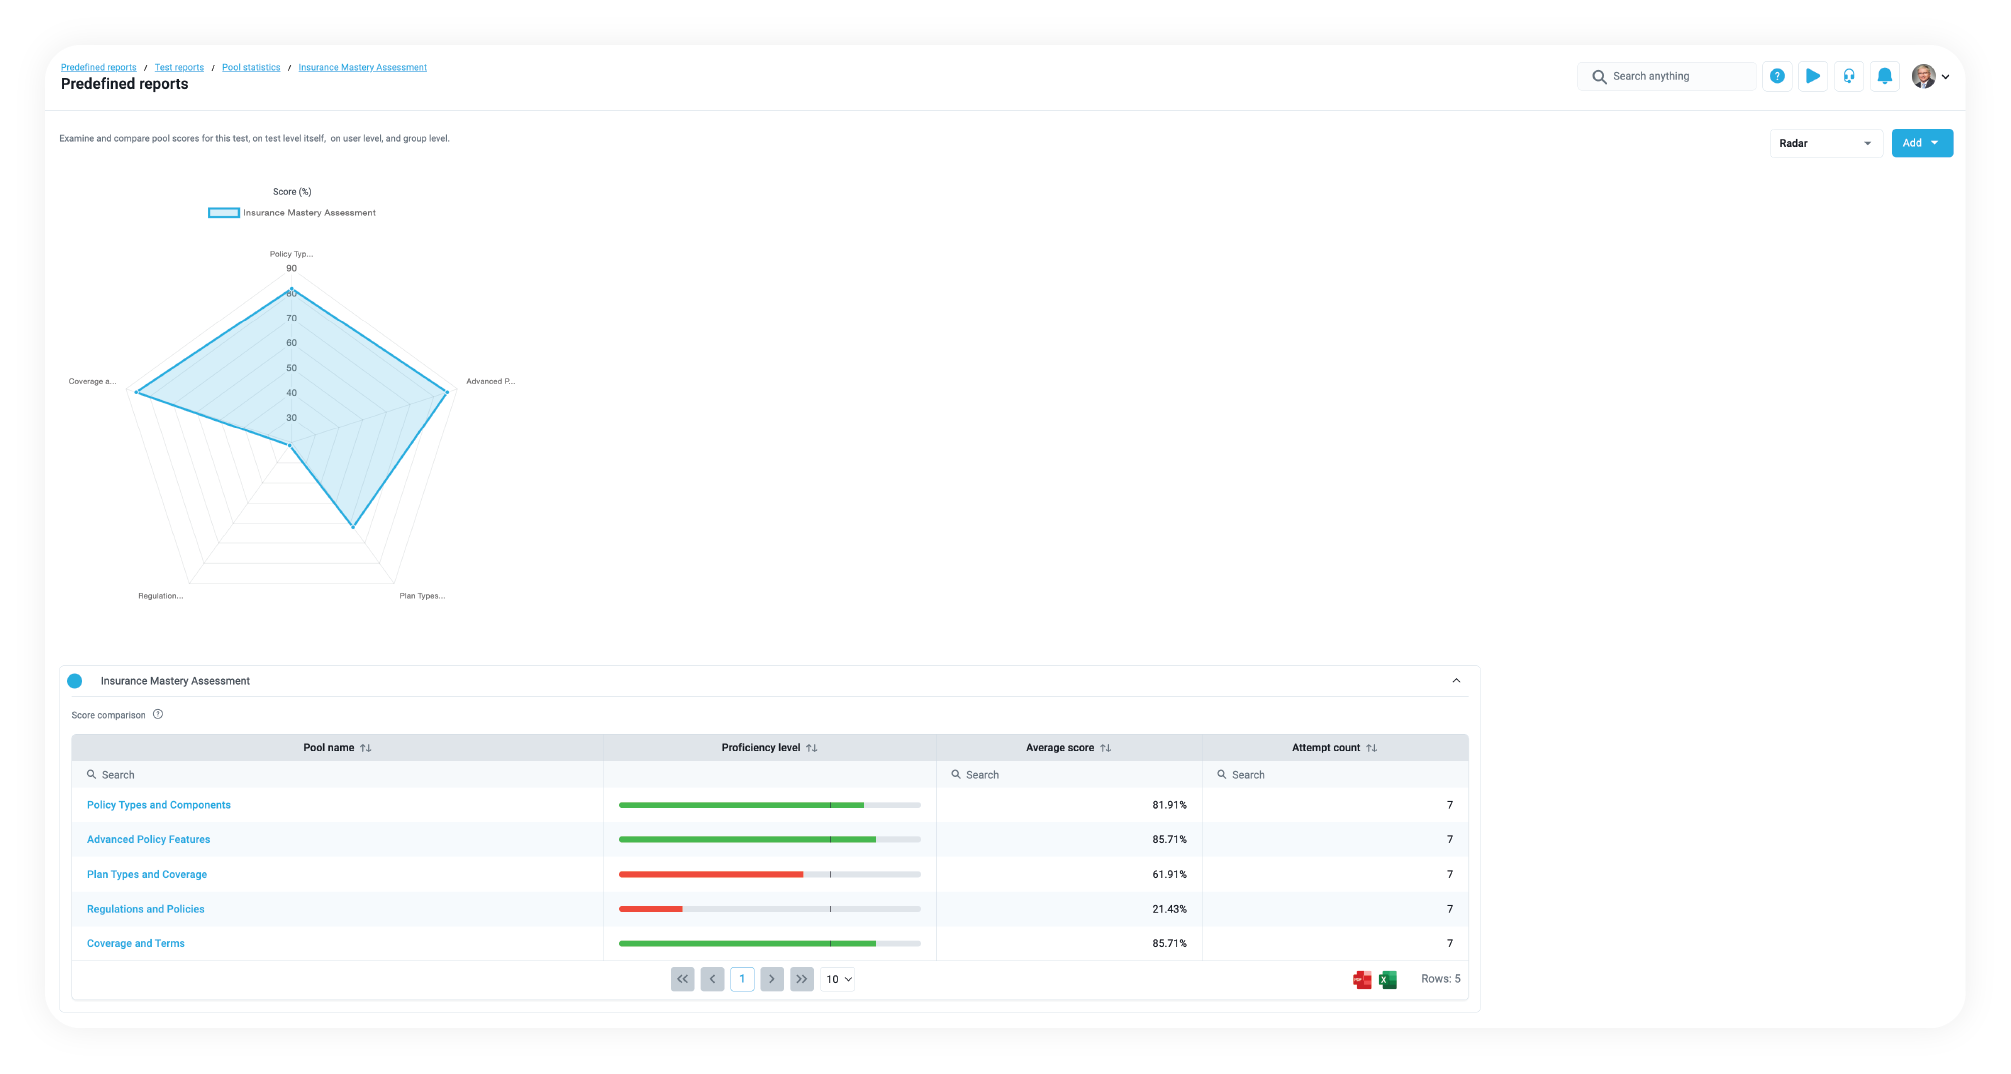
Task: Navigate to Pool statistics breadcrumb
Action: tap(251, 68)
